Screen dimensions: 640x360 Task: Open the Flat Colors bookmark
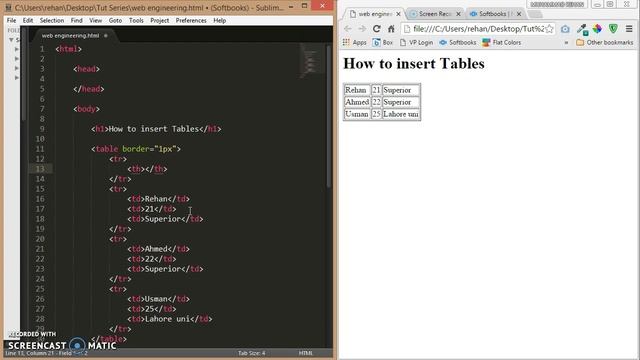(502, 42)
